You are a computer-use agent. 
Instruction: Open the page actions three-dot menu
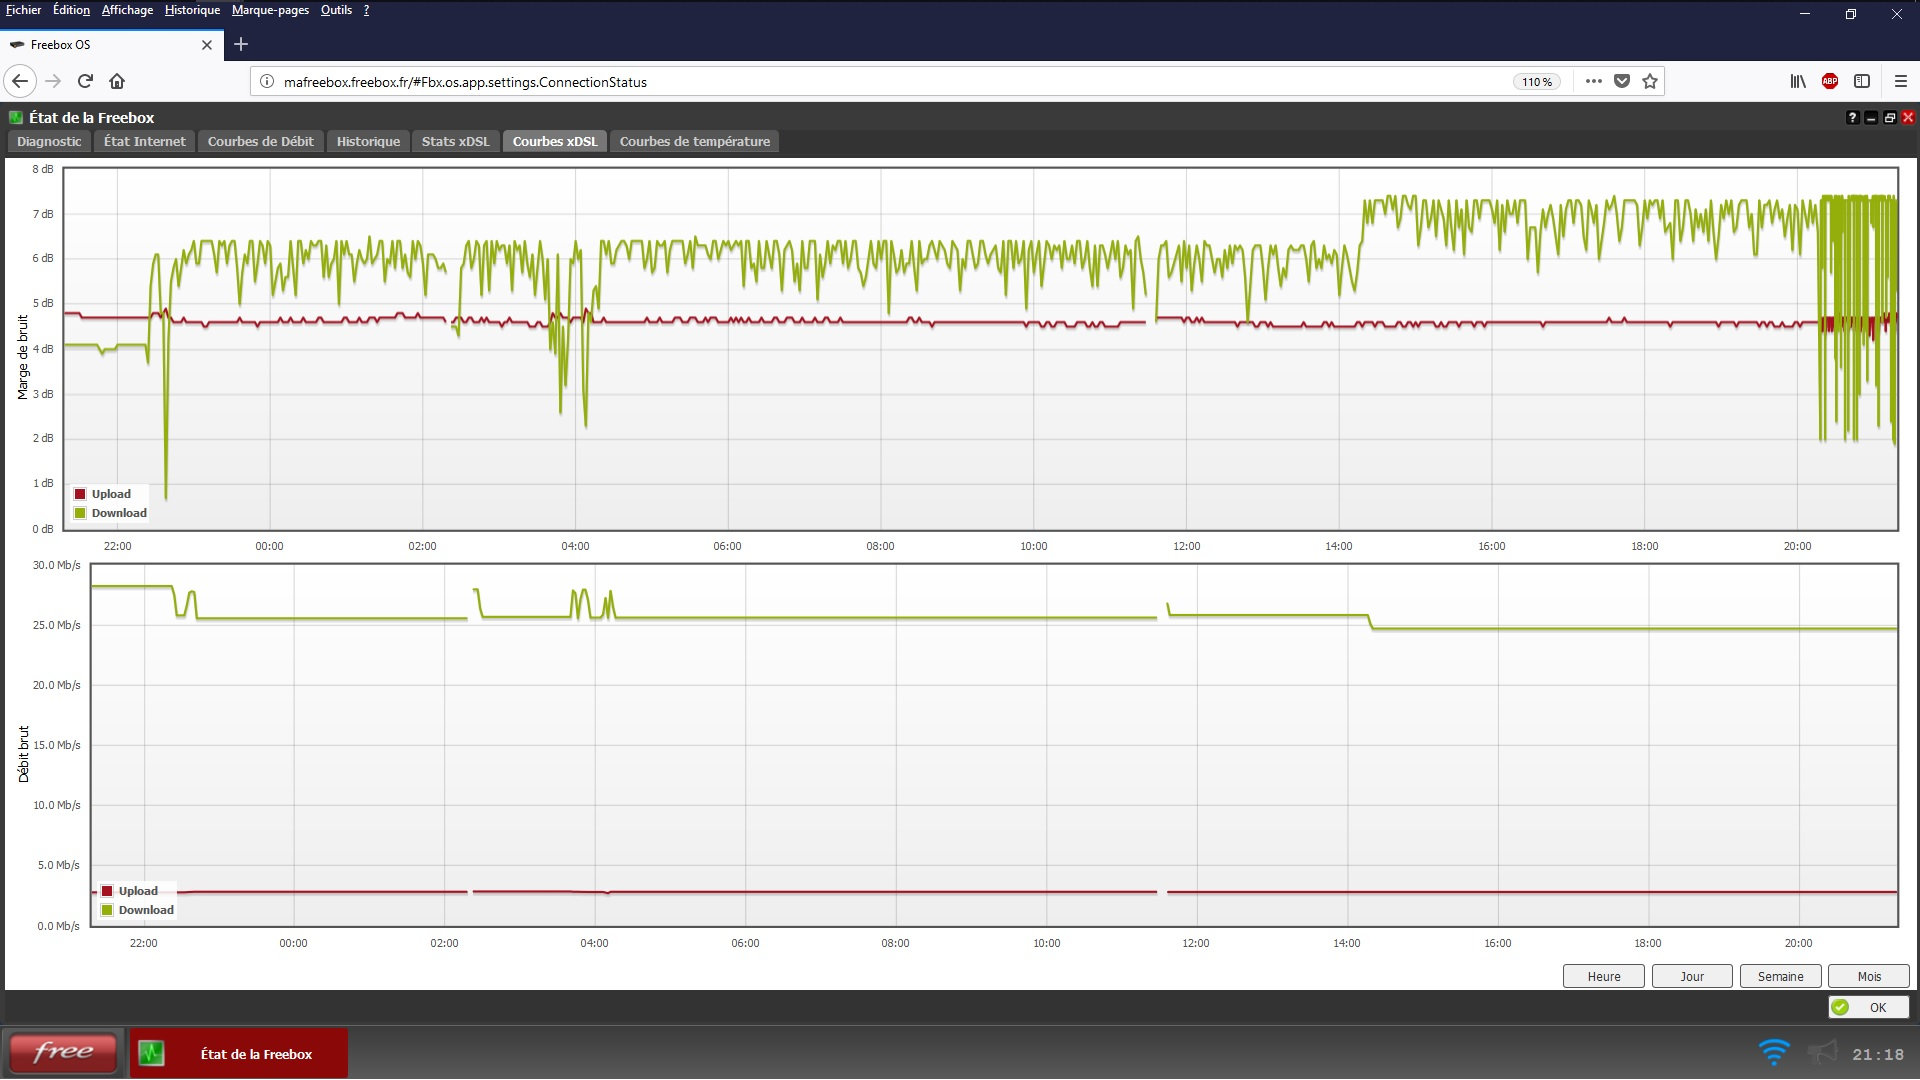[1593, 81]
